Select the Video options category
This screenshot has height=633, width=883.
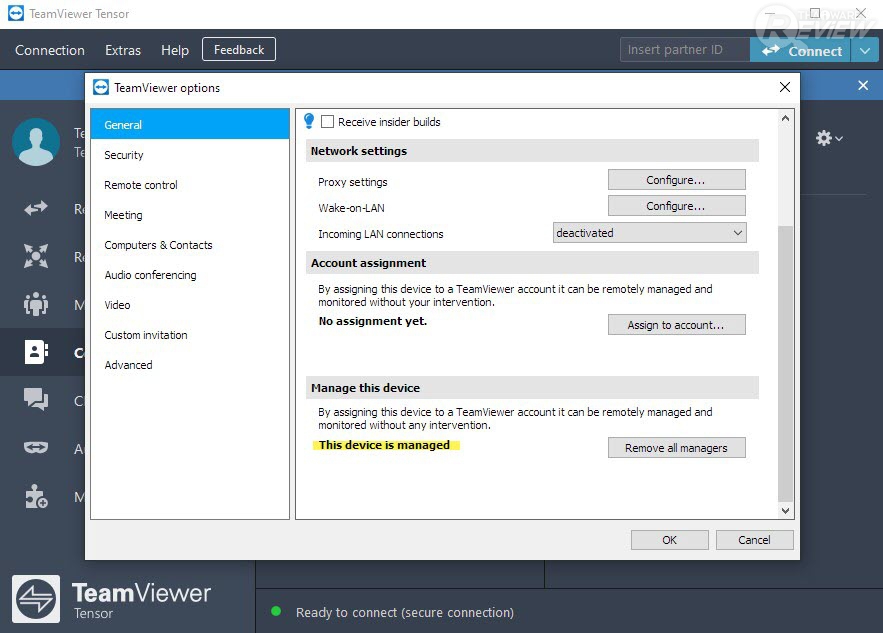[x=190, y=305]
